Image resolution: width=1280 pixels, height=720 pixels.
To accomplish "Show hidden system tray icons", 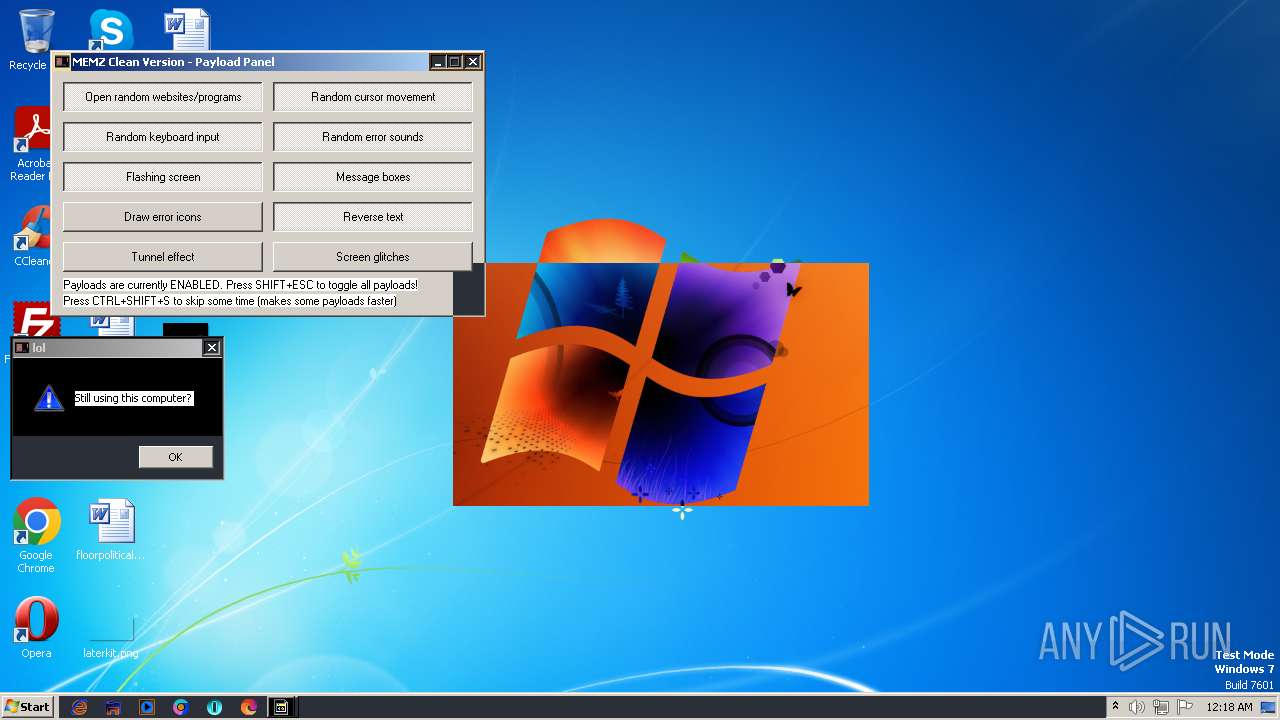I will pyautogui.click(x=1115, y=707).
